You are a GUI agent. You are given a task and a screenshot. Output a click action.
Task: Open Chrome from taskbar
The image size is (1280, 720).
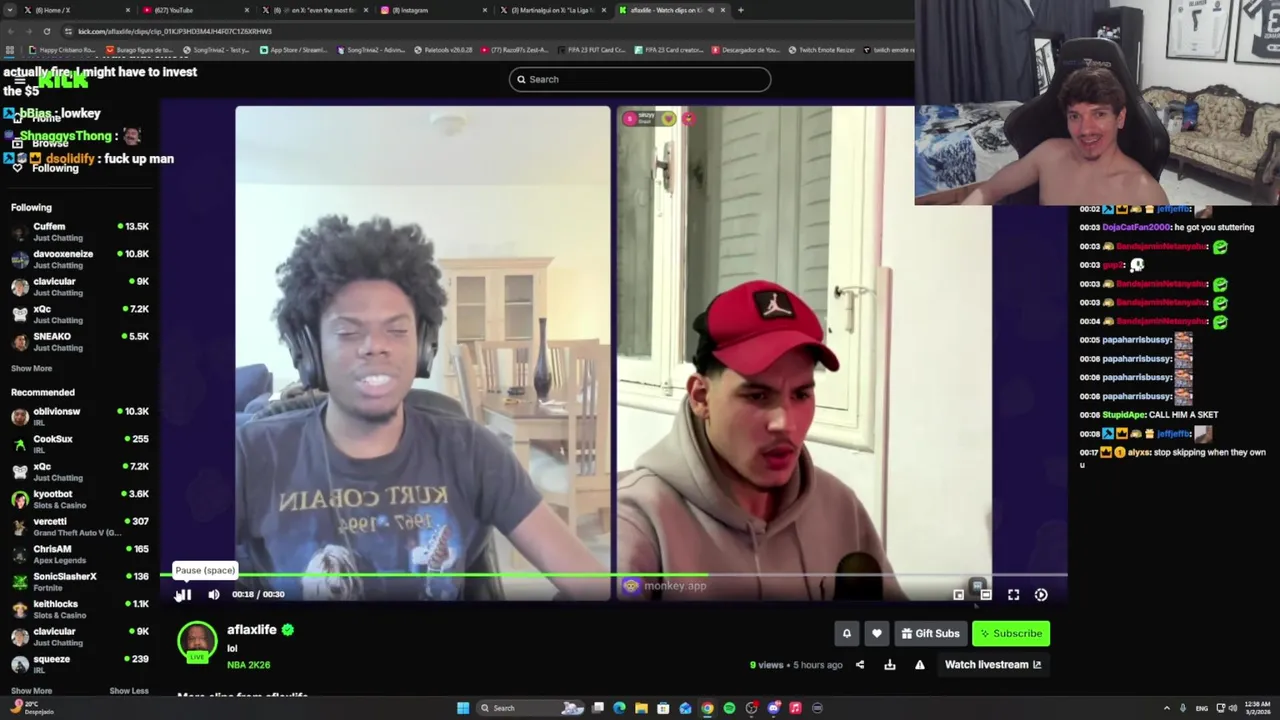coord(707,708)
